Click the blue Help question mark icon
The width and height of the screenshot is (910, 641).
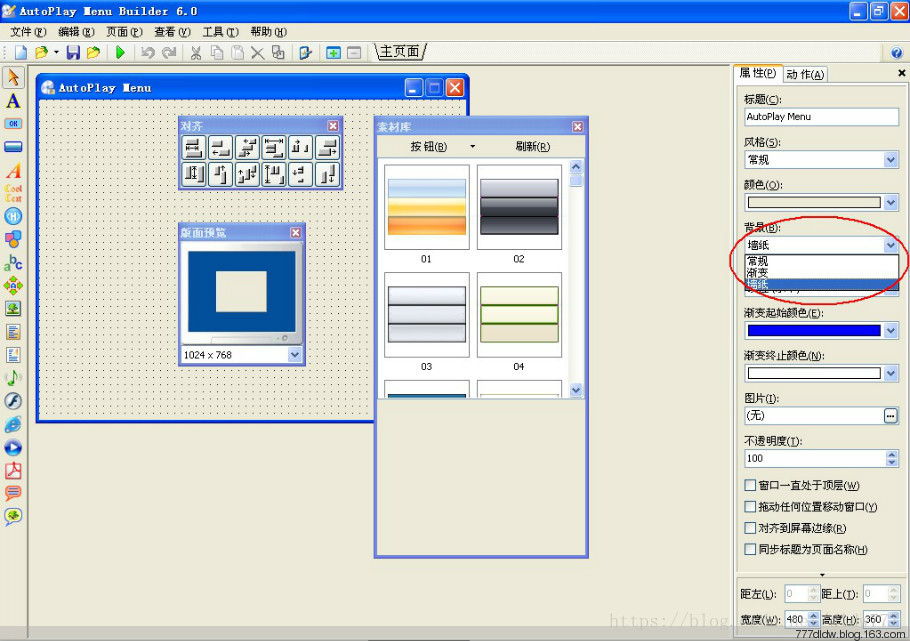tap(897, 53)
